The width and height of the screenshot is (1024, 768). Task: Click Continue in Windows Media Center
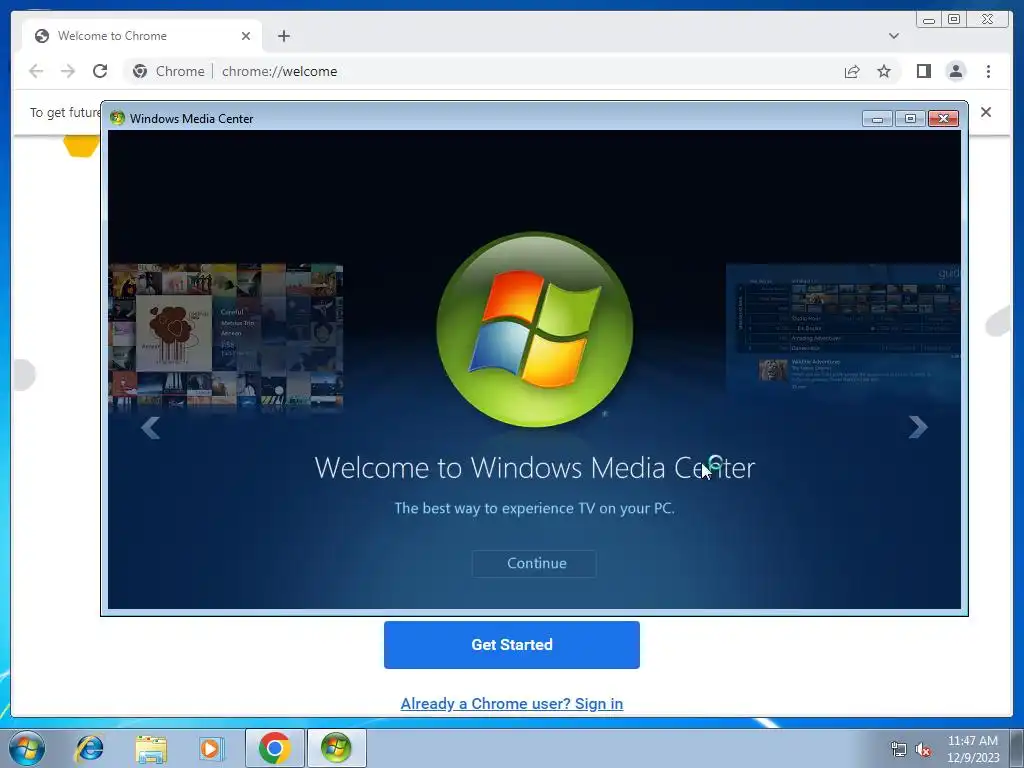click(x=534, y=564)
